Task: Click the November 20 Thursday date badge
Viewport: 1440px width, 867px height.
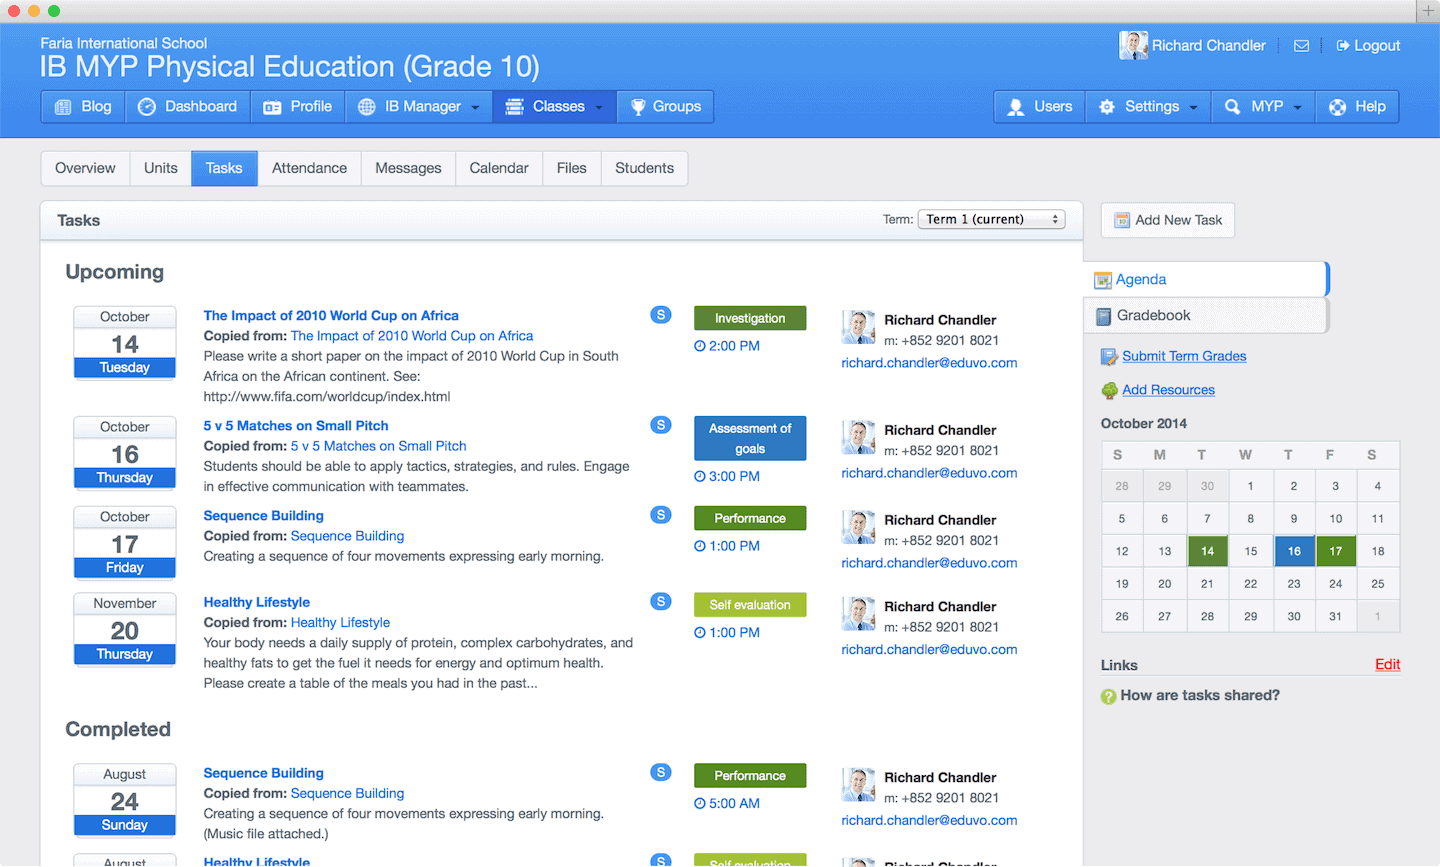Action: click(x=125, y=629)
